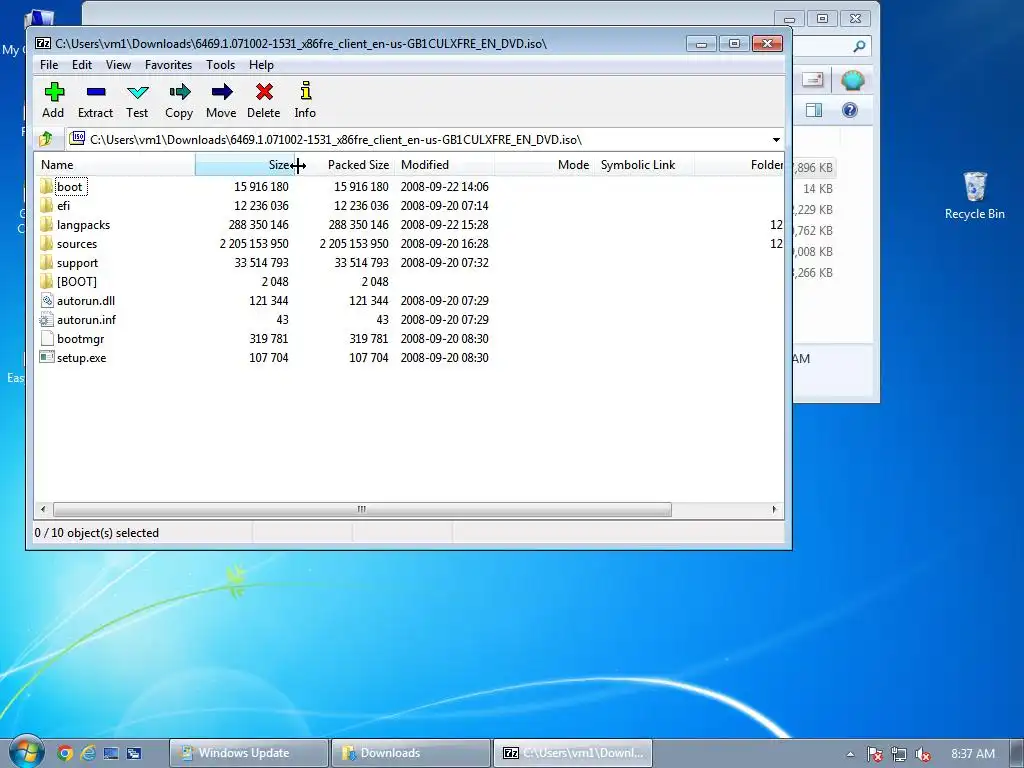Image resolution: width=1024 pixels, height=768 pixels.
Task: Click the preview pane icon in Downloads window
Action: [814, 110]
